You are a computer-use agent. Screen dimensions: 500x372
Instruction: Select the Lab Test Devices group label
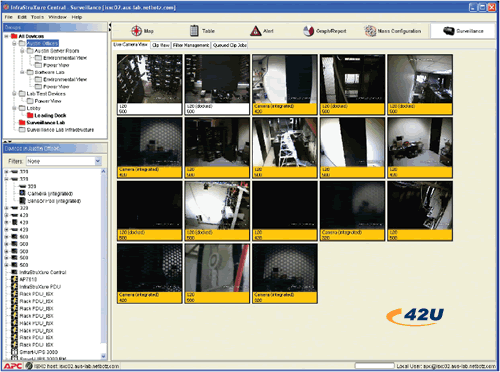click(46, 94)
